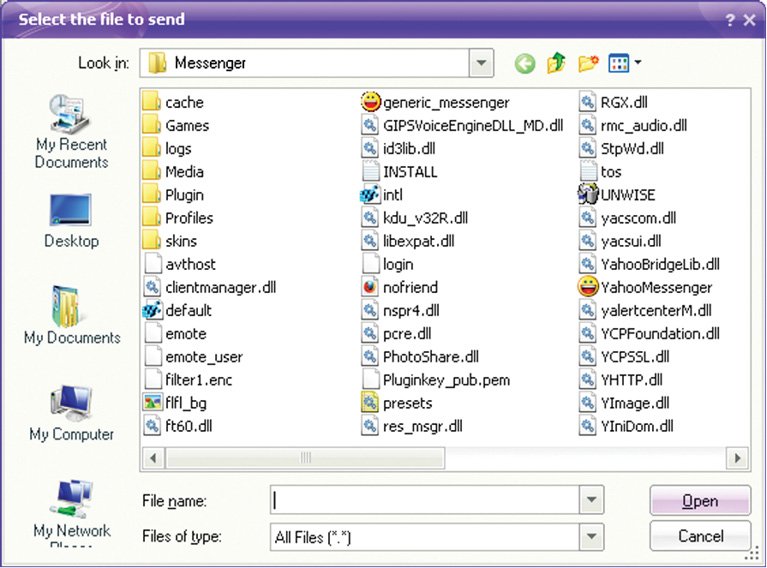Expand the Look in dropdown
The height and width of the screenshot is (568, 767).
481,63
